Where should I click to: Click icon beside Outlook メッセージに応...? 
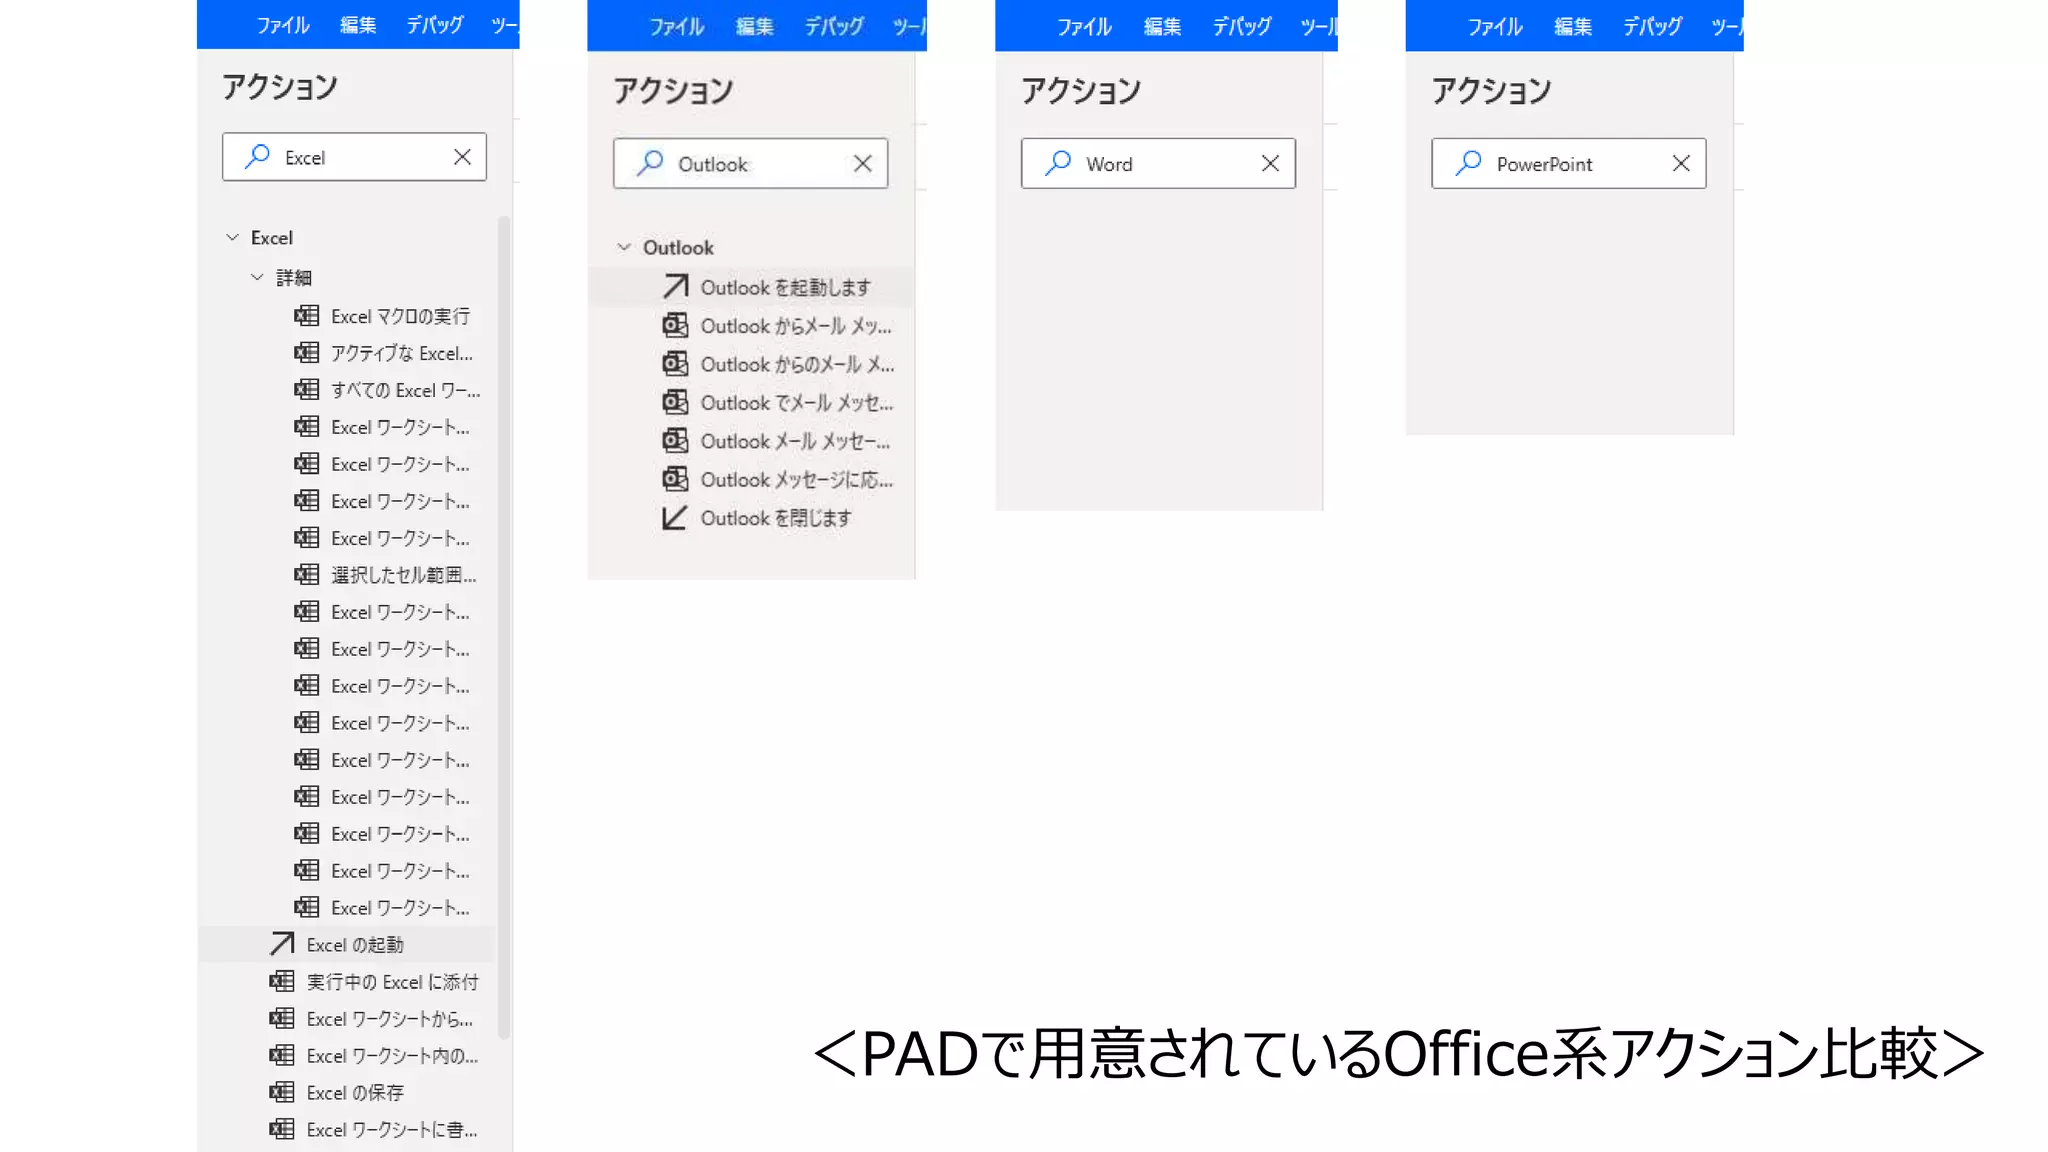point(675,480)
